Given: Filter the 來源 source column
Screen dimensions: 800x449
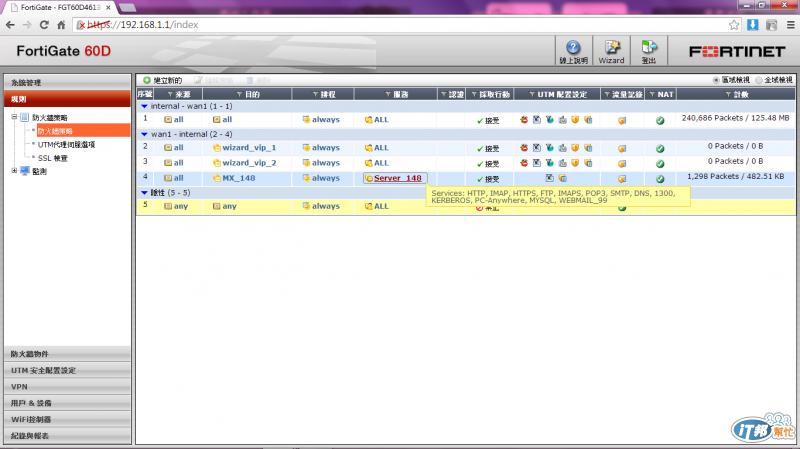Looking at the screenshot, I should pos(170,94).
